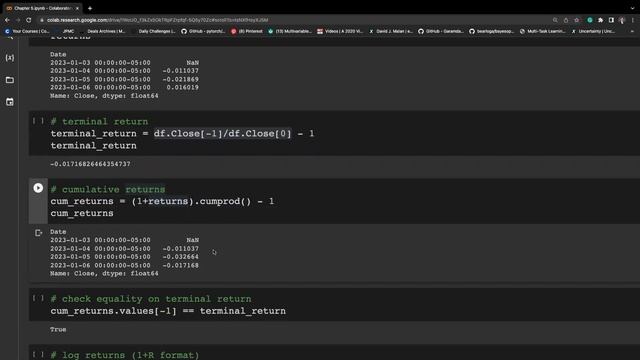Click cumulative output value -0.032664
Screen dimensions: 640x360
pos(181,257)
